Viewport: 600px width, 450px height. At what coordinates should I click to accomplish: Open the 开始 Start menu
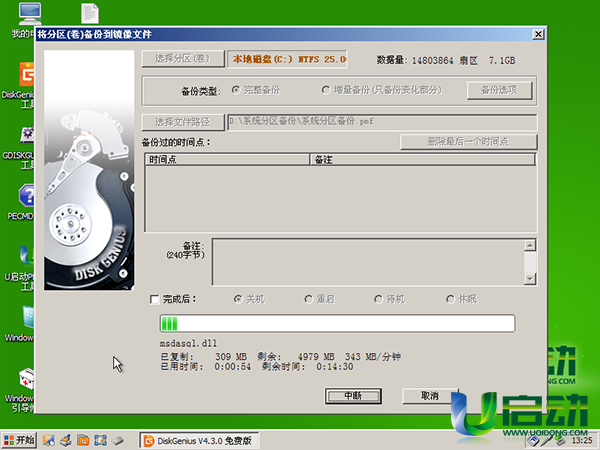[x=19, y=440]
